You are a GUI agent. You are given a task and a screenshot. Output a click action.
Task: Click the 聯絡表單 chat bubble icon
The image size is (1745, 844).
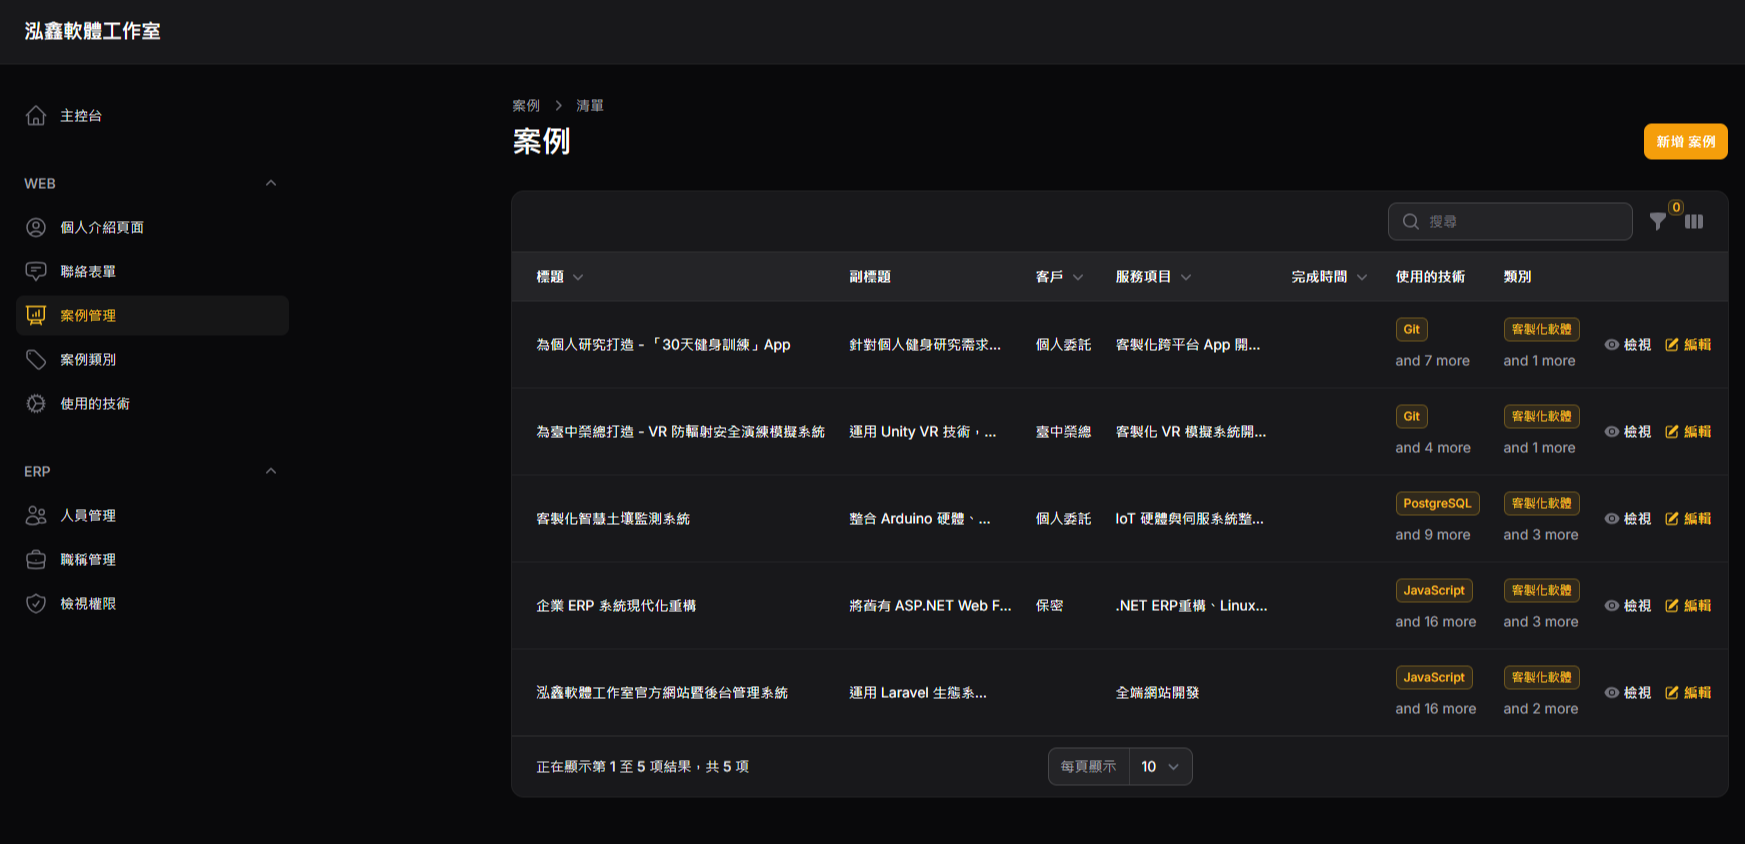36,272
